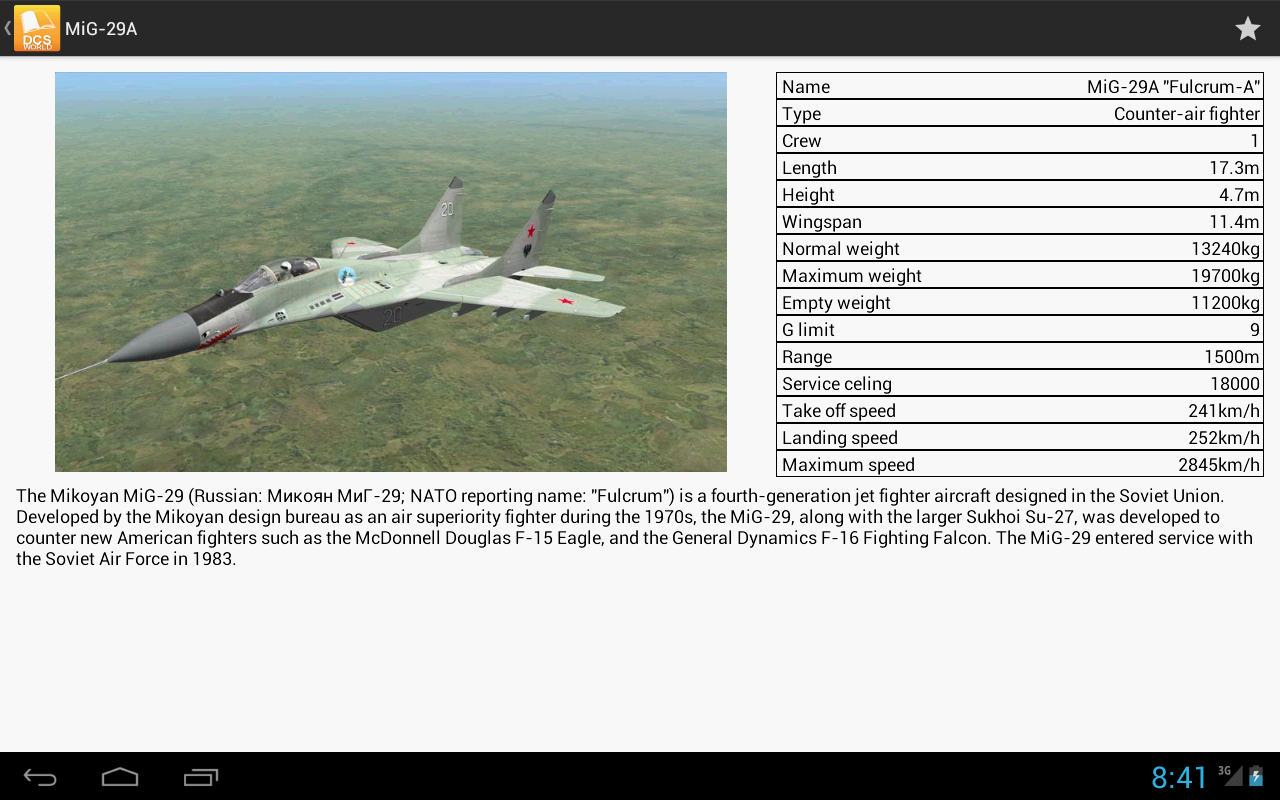Open the MiG-29 aircraft image
The height and width of the screenshot is (800, 1280).
(391, 272)
